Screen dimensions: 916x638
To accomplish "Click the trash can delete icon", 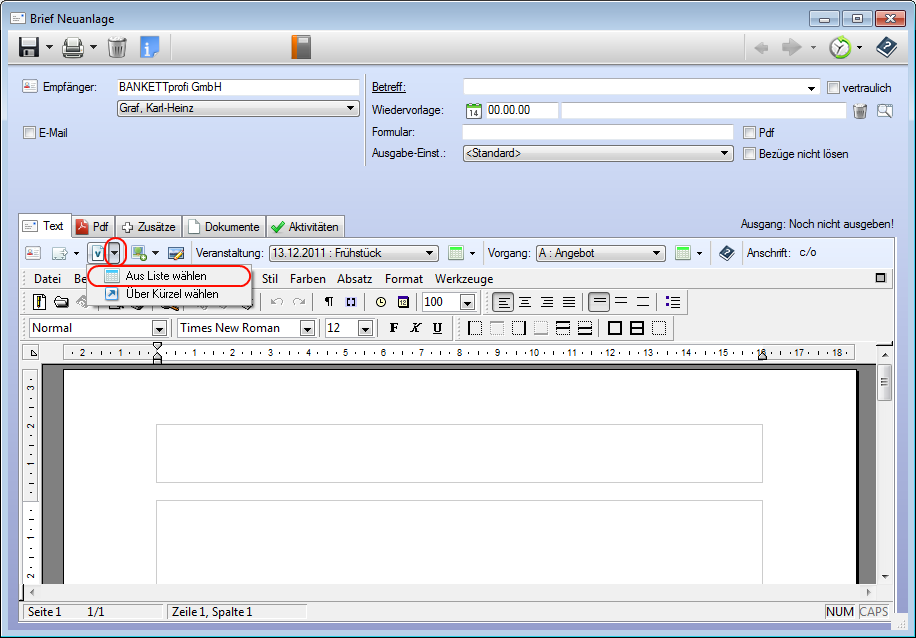I will coord(117,47).
